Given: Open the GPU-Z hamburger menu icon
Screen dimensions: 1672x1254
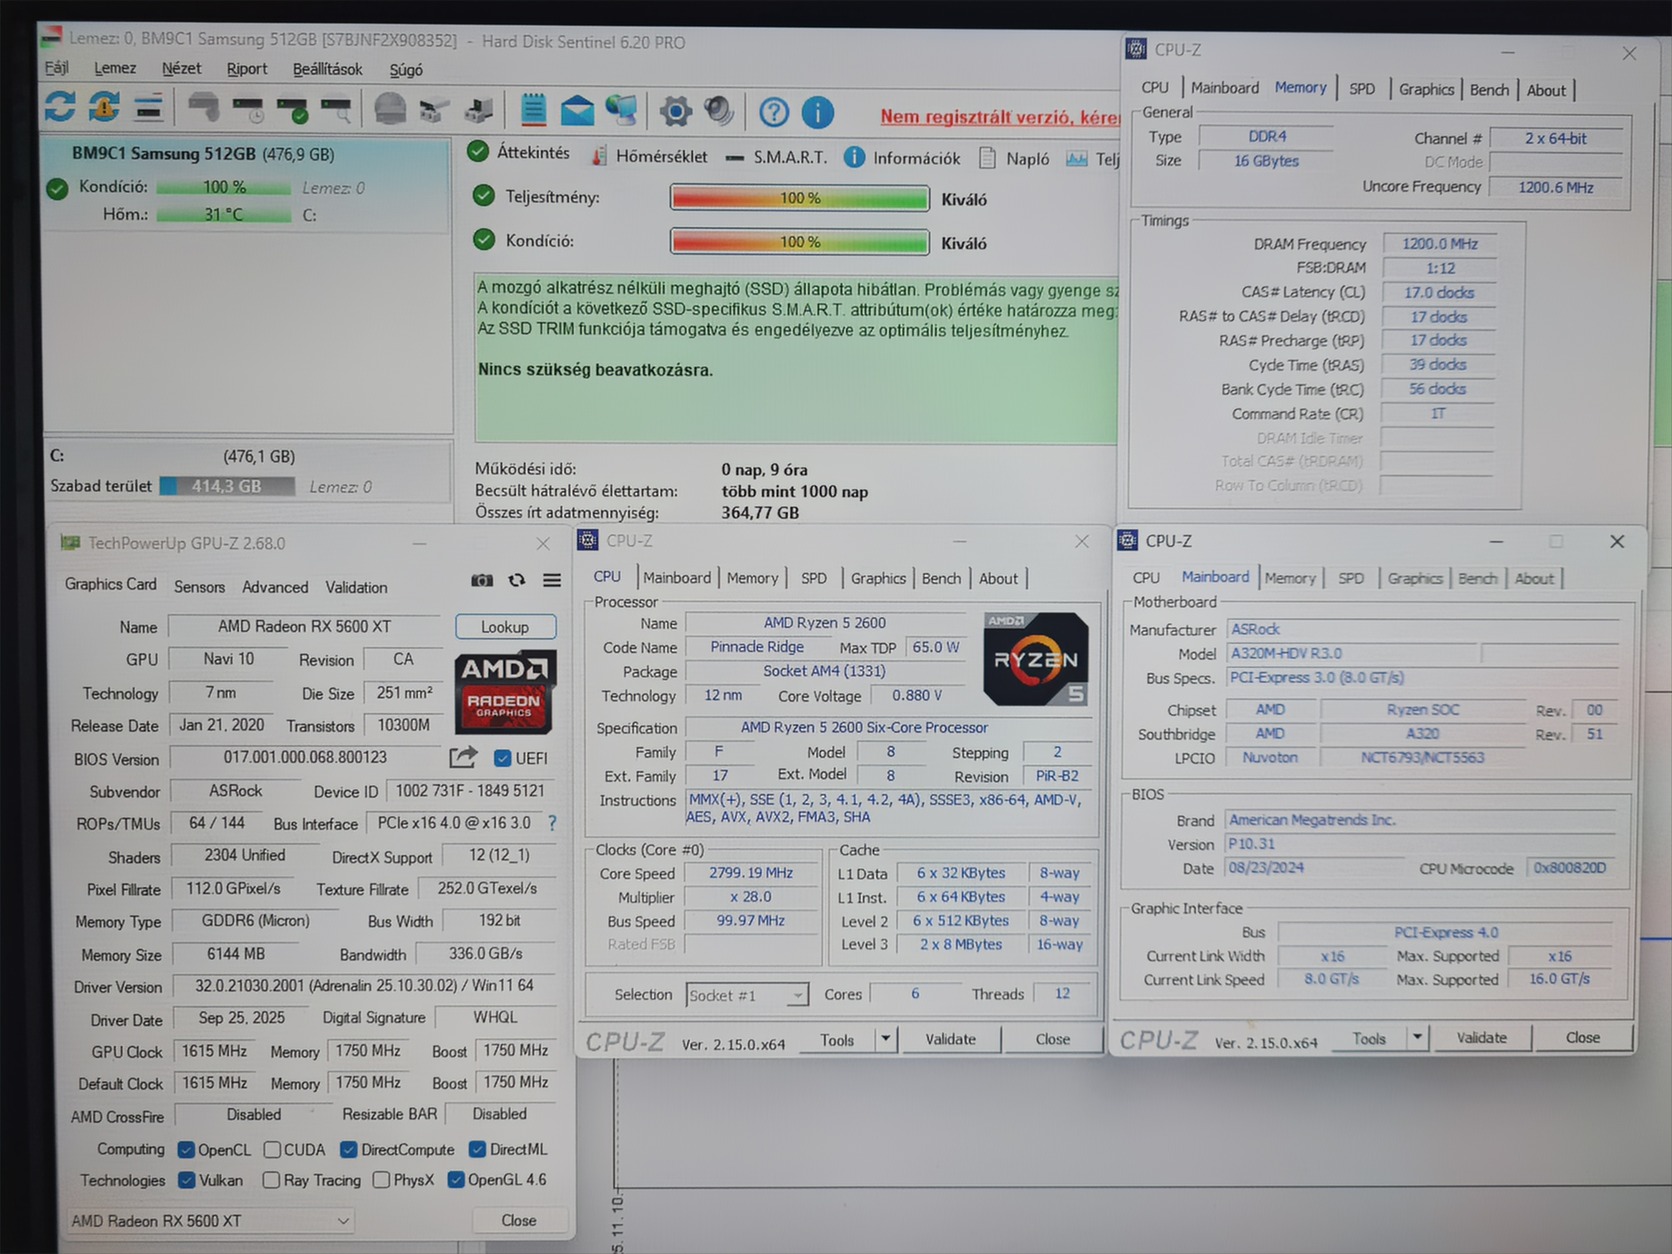Looking at the screenshot, I should pos(552,580).
